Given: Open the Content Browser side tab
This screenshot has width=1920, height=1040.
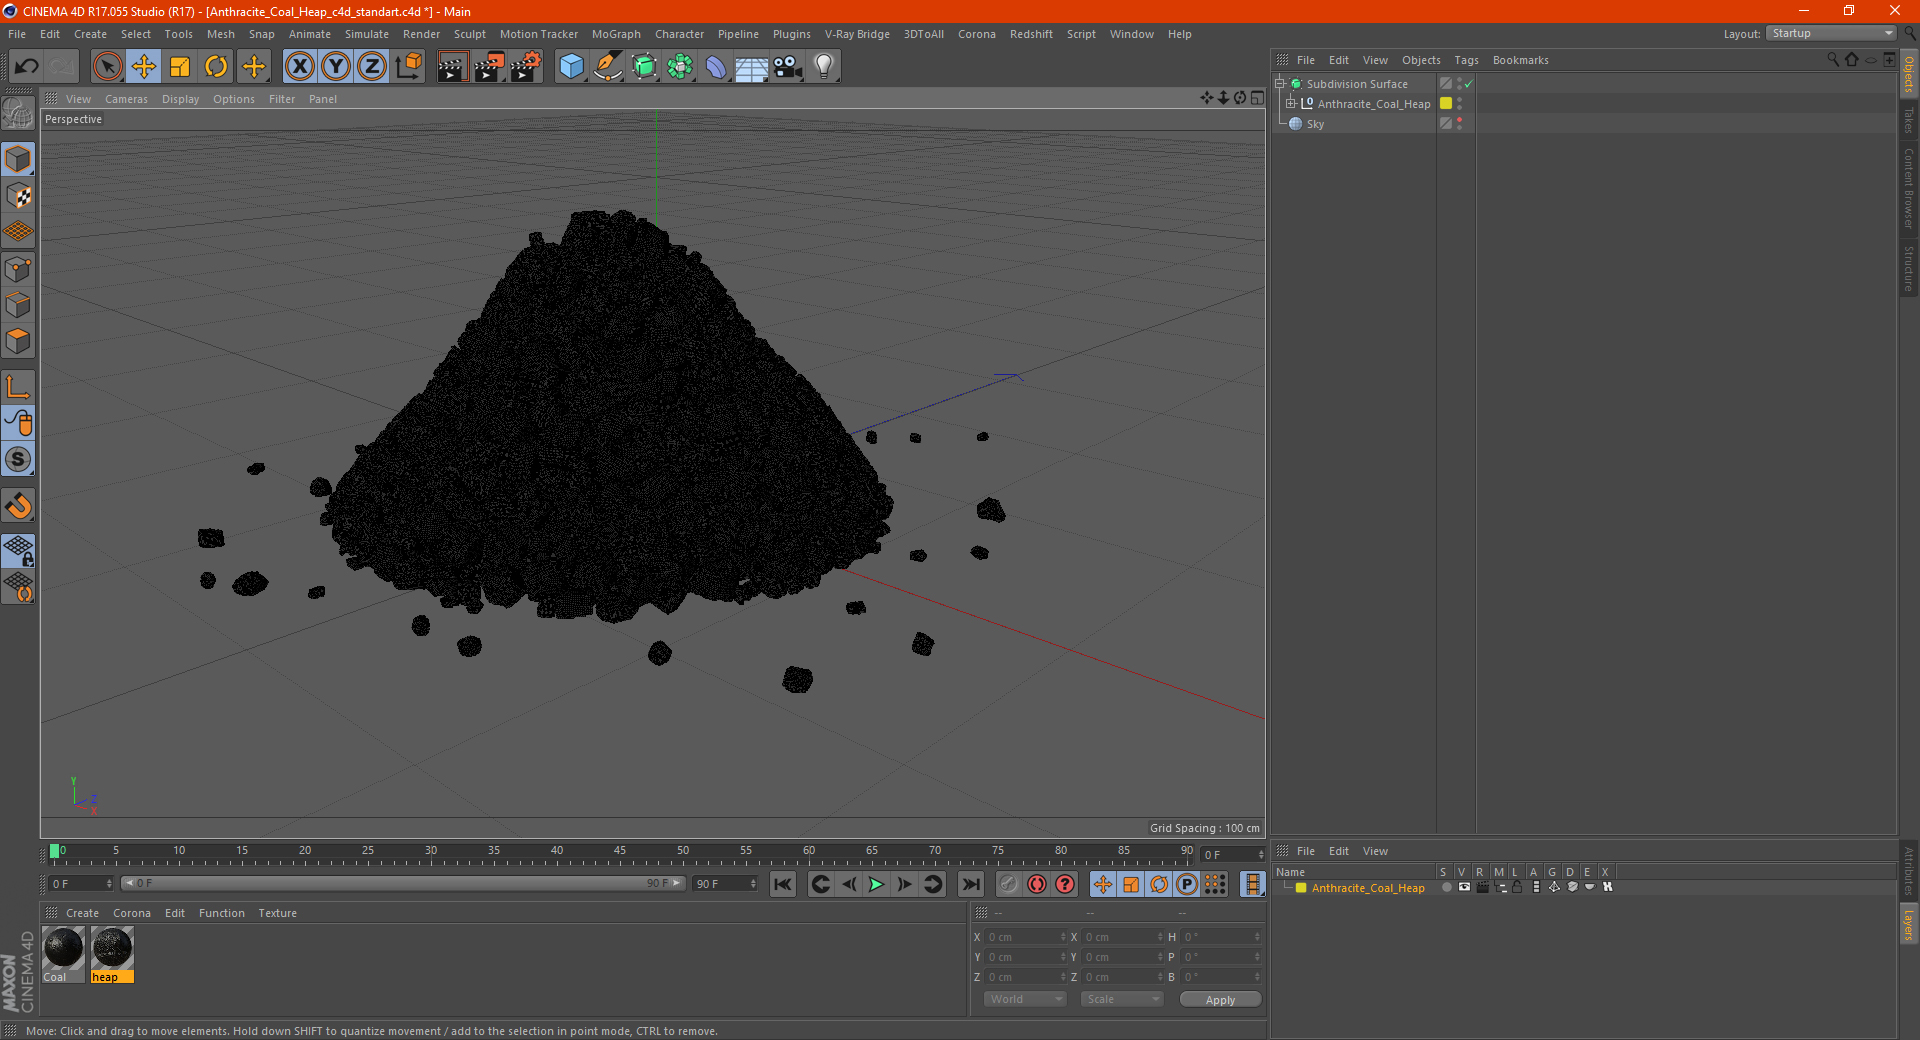Looking at the screenshot, I should tap(1908, 188).
